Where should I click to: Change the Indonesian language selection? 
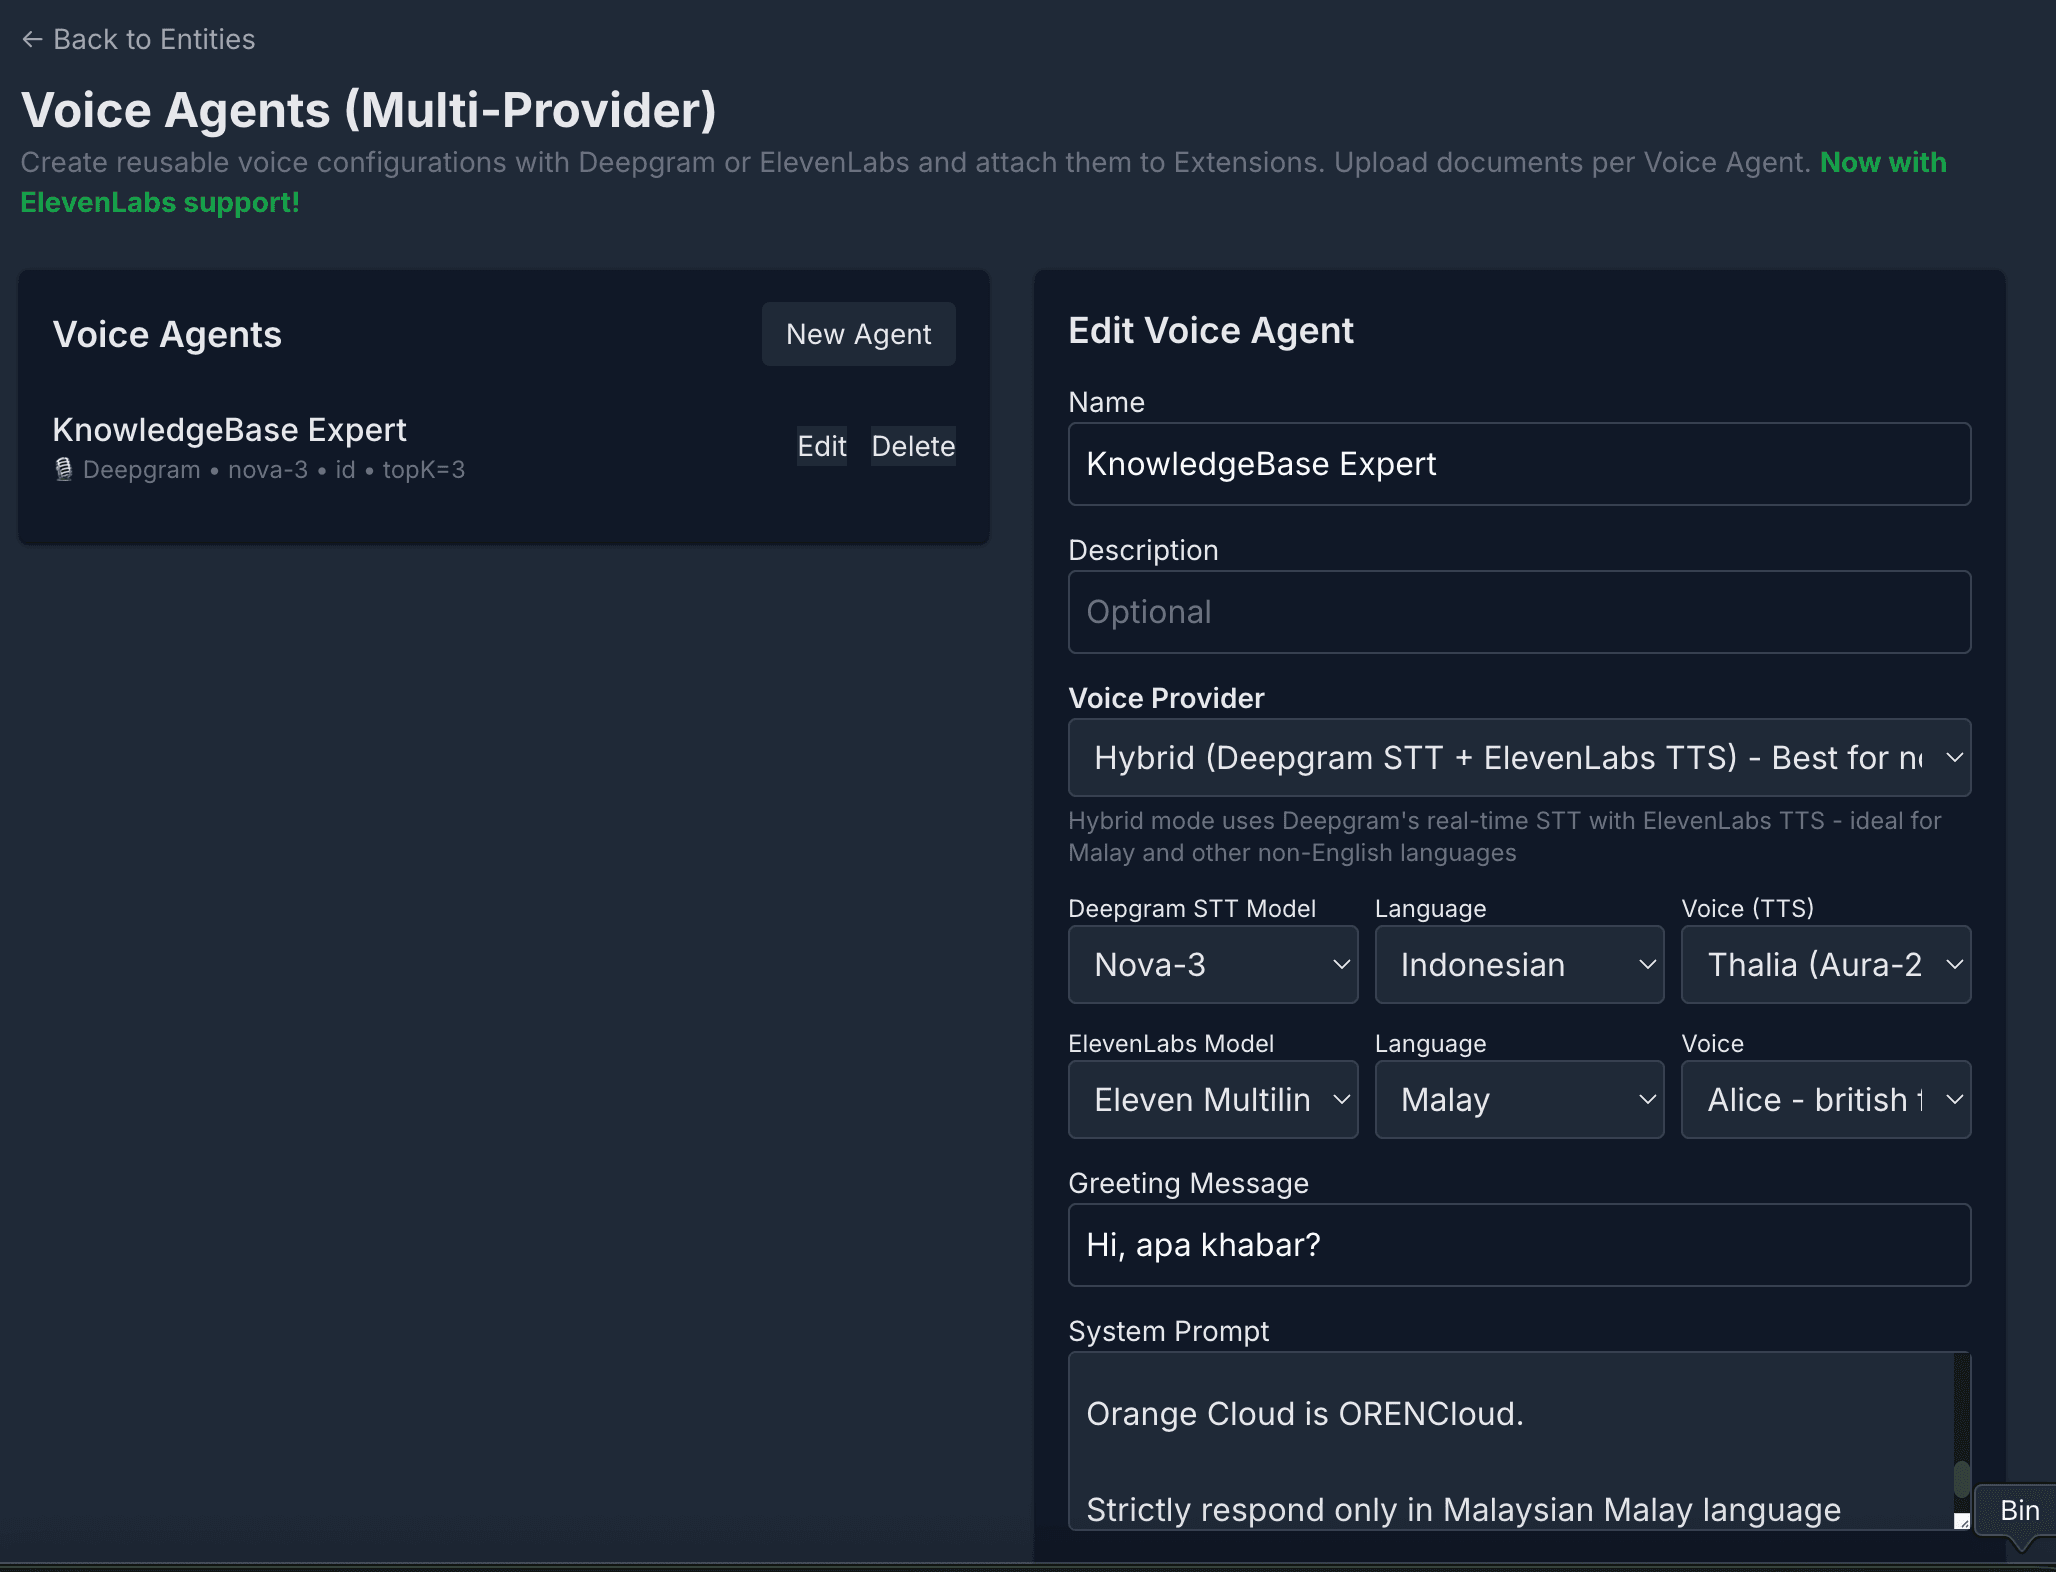1518,964
